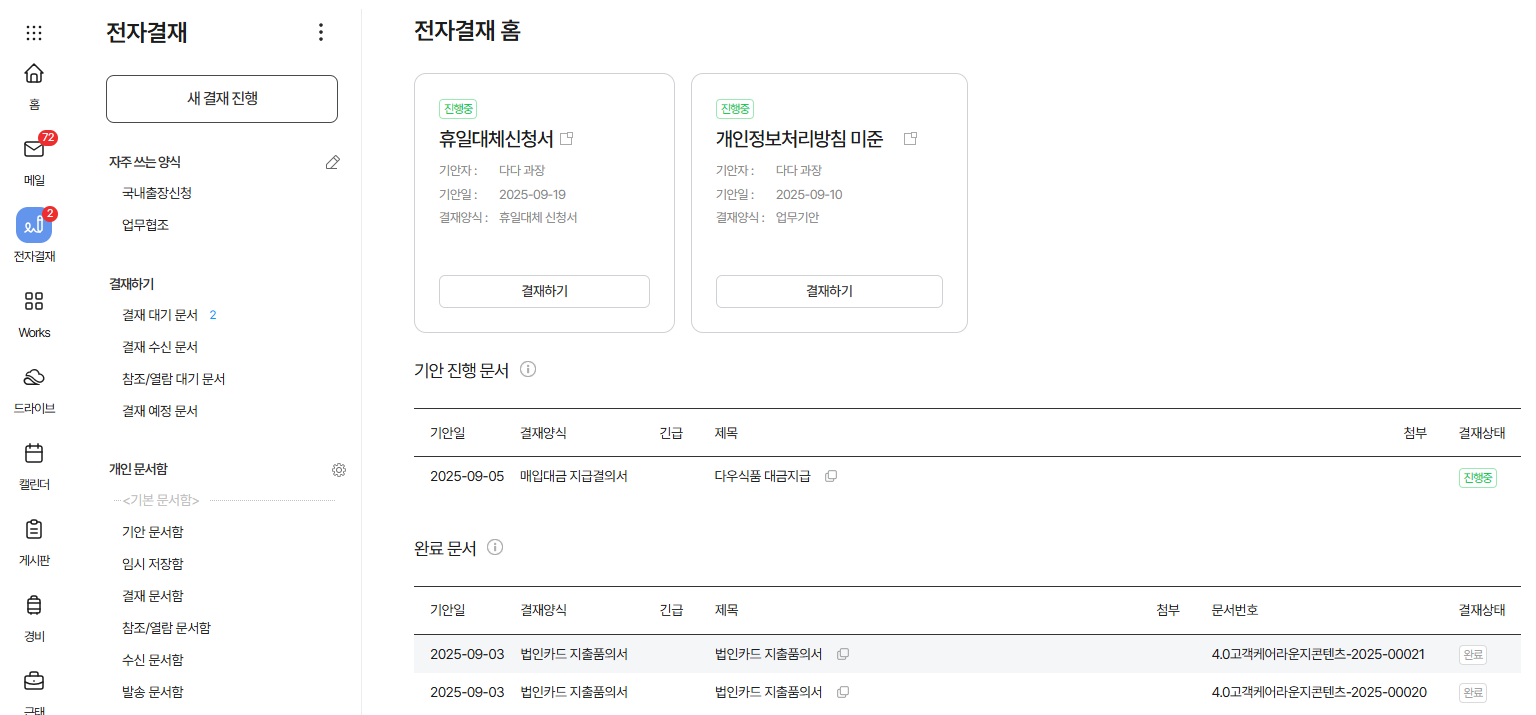This screenshot has width=1536, height=715.
Task: Click info icon next to 완료 문서
Action: coord(494,547)
